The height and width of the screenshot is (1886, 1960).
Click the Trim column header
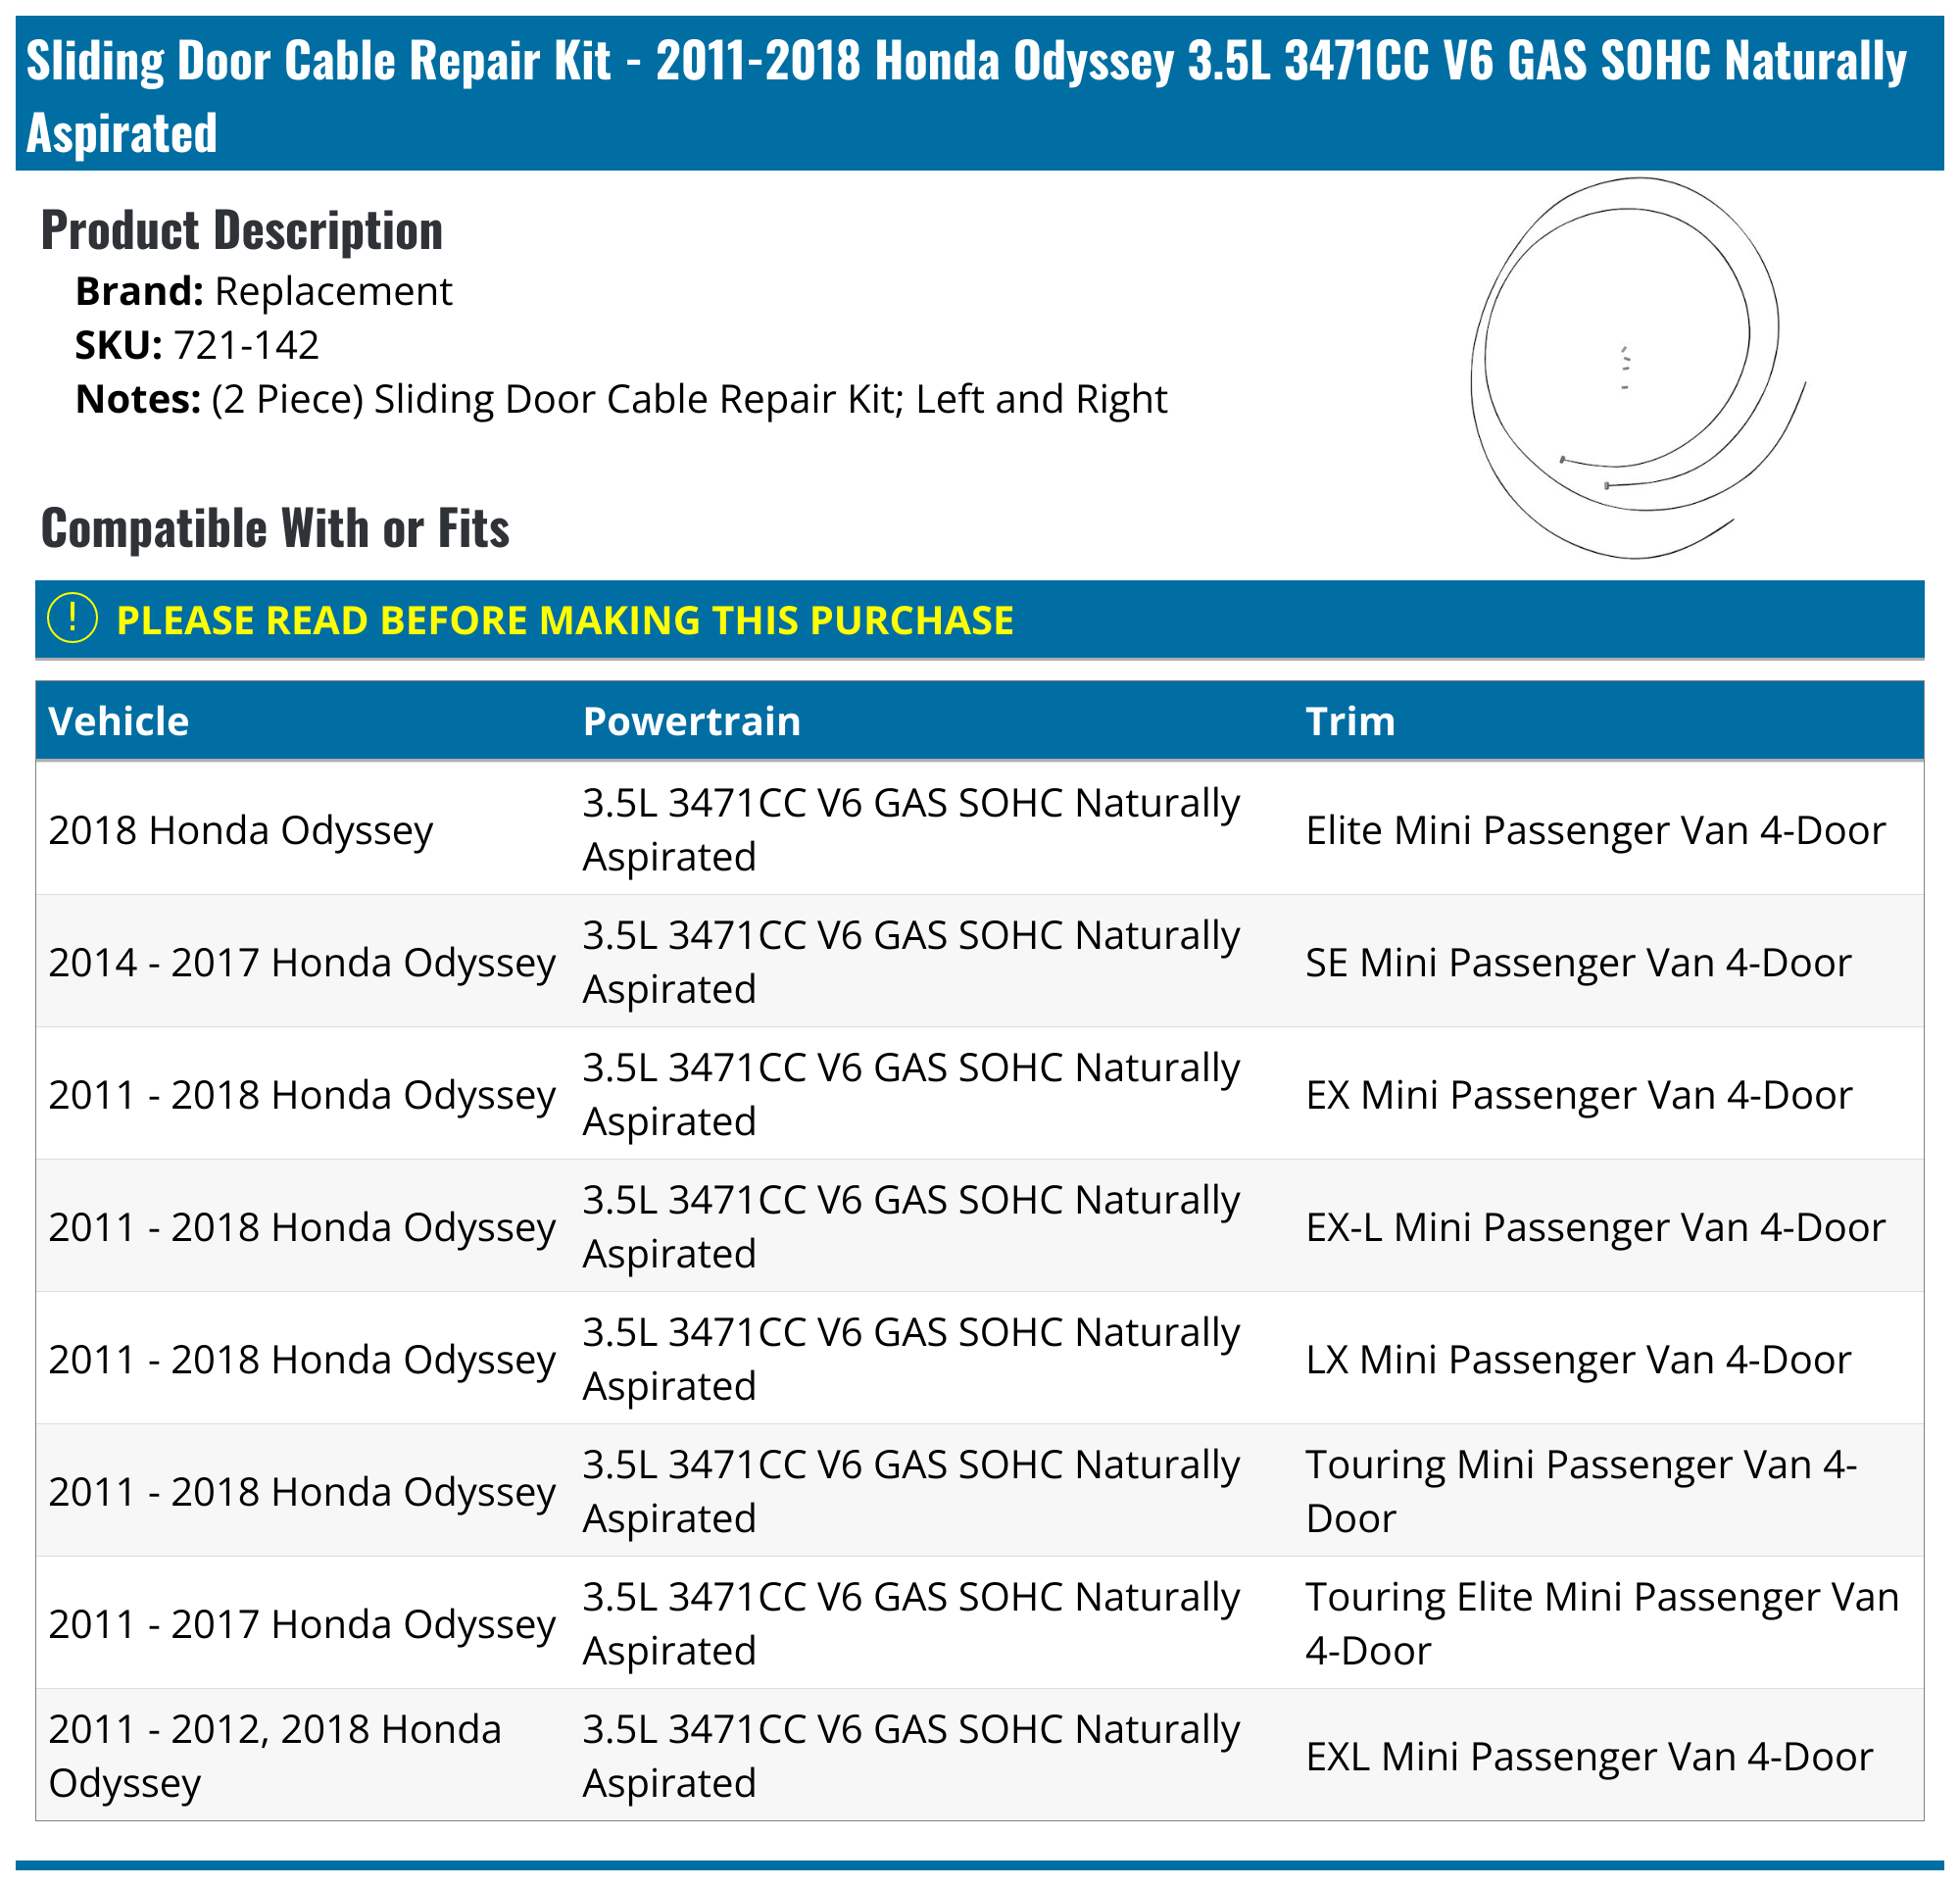tap(1349, 721)
